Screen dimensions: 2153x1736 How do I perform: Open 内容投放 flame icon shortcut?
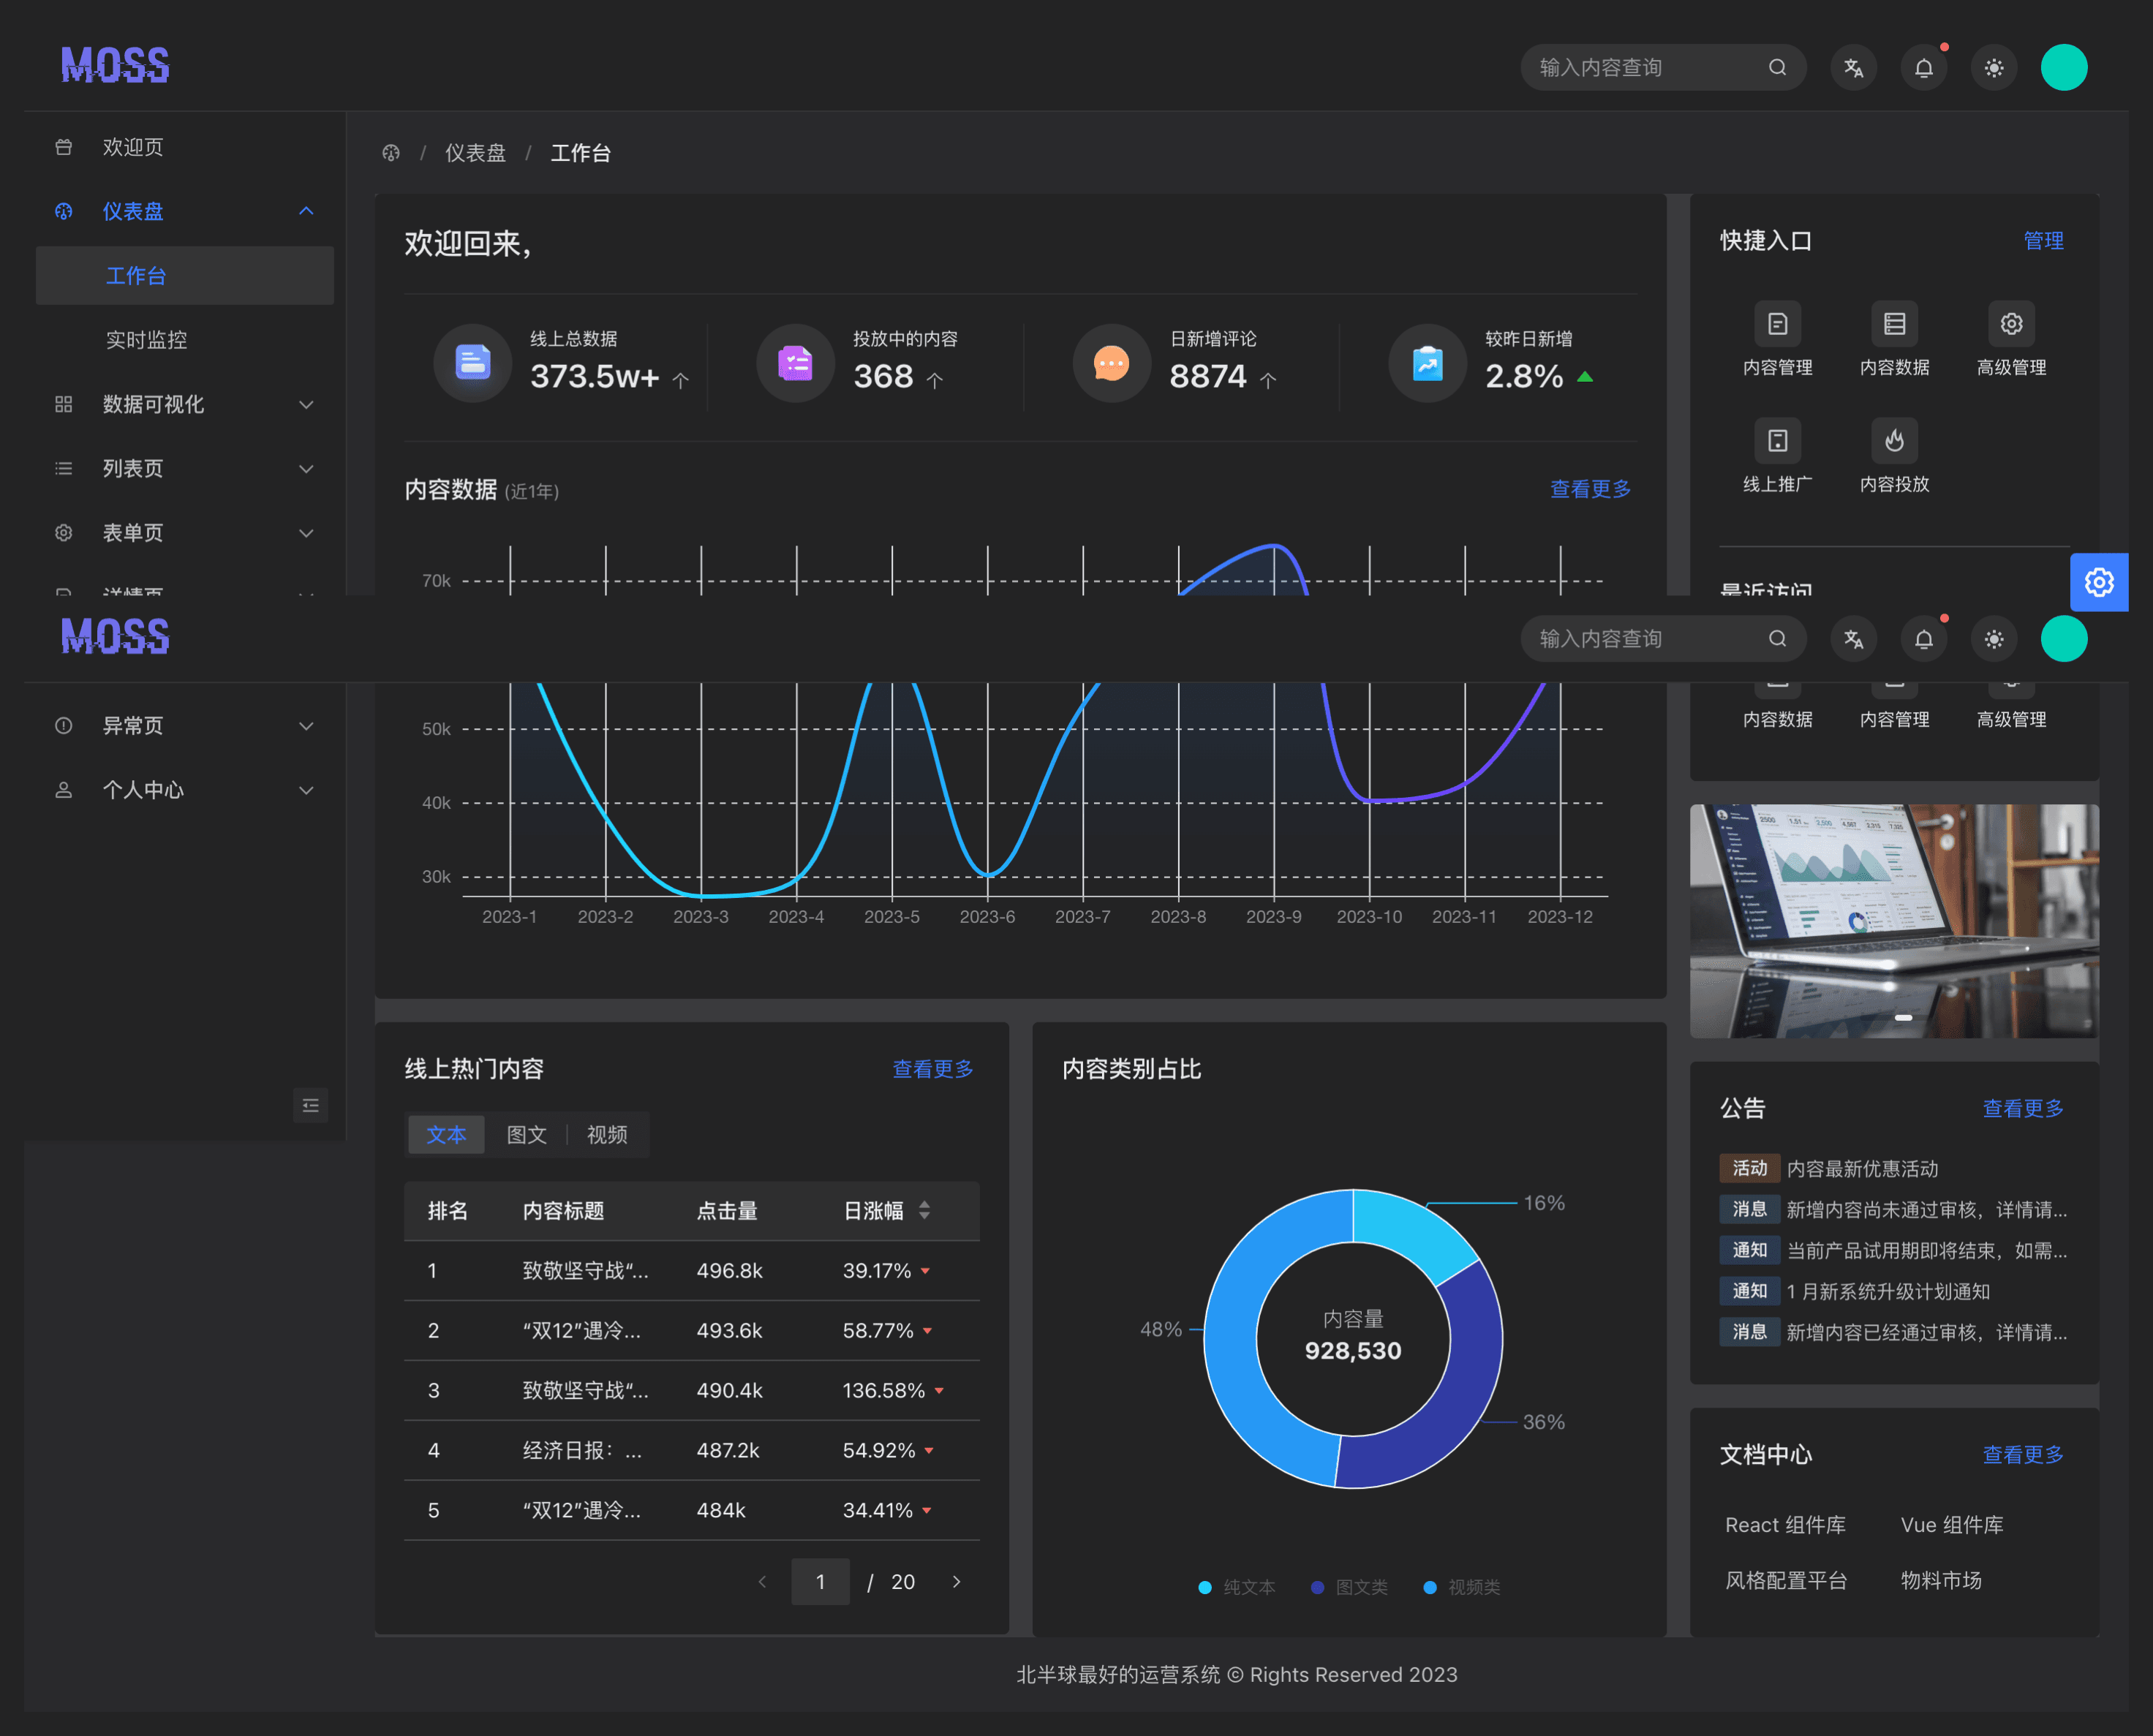[1894, 441]
